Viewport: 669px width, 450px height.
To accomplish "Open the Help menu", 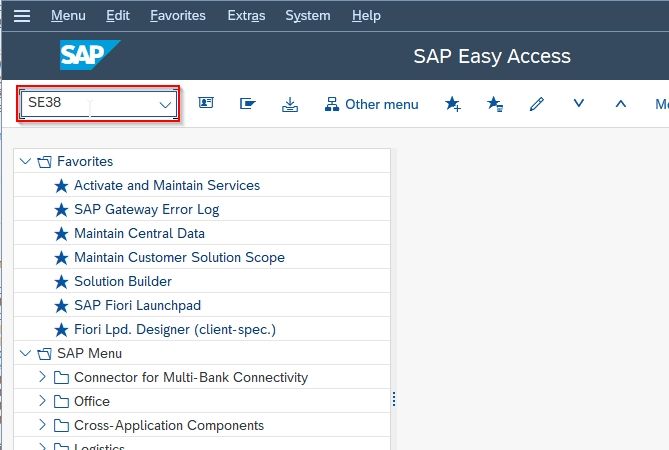I will (366, 16).
